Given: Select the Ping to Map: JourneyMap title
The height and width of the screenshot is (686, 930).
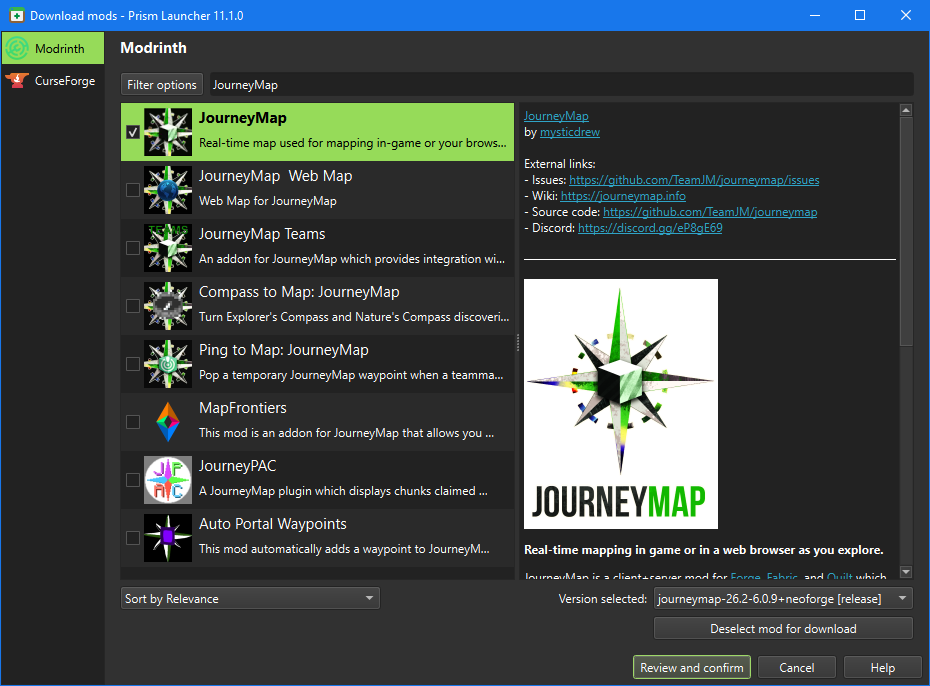Looking at the screenshot, I should [x=284, y=350].
